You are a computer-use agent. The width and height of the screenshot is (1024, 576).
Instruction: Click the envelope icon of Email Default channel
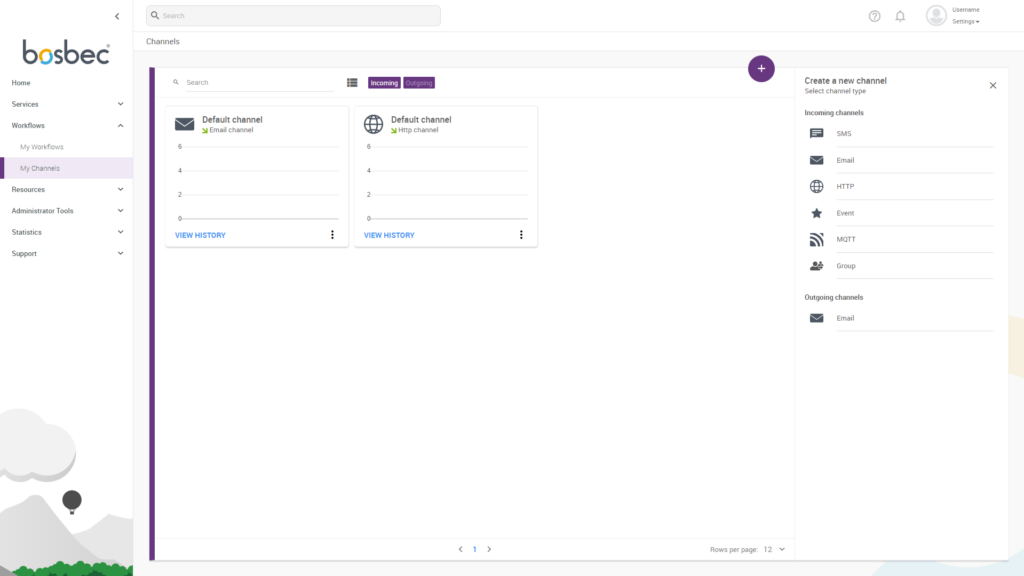[x=184, y=124]
